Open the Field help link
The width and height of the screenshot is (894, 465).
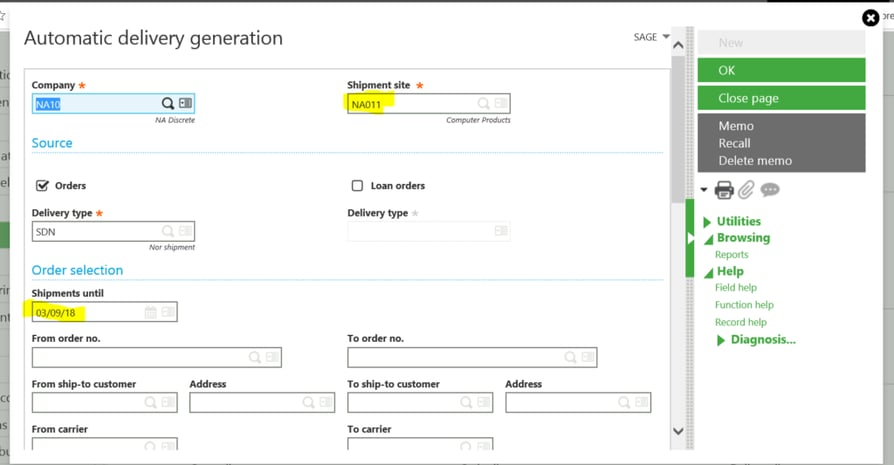735,288
